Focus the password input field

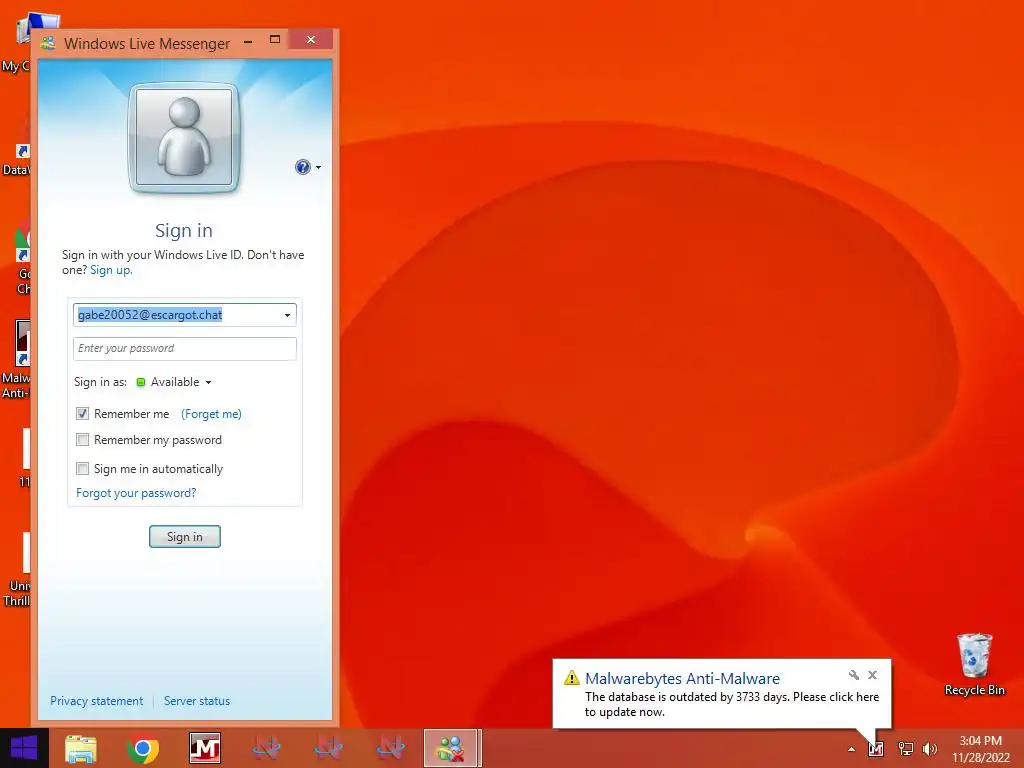185,349
